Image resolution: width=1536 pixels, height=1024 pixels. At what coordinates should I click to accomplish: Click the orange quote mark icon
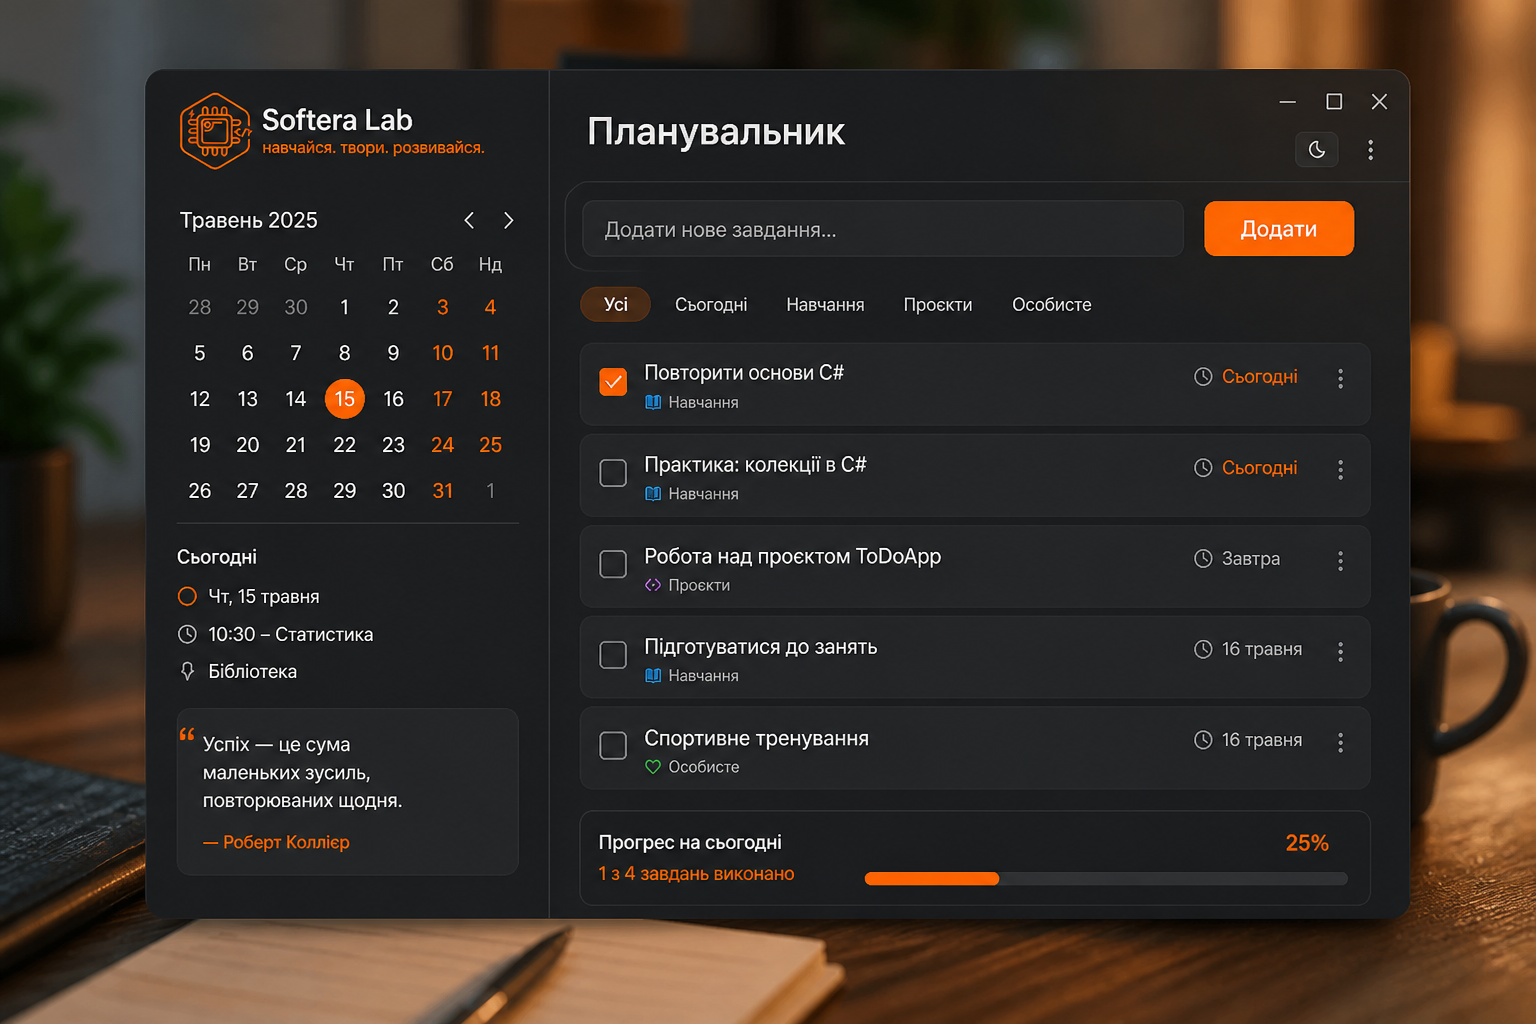coord(187,734)
